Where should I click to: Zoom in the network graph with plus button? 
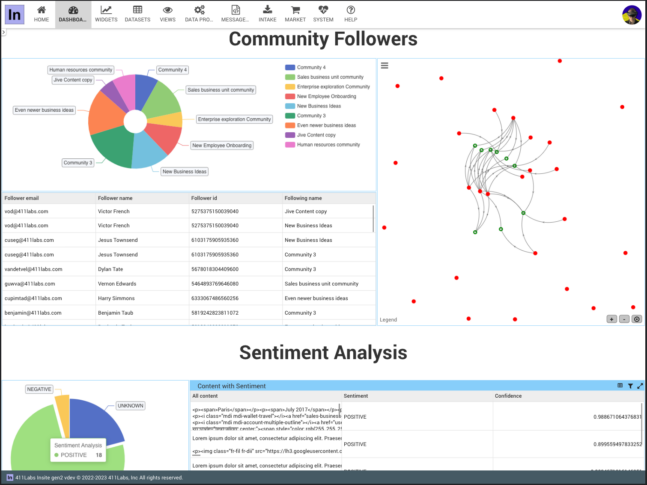pyautogui.click(x=611, y=319)
